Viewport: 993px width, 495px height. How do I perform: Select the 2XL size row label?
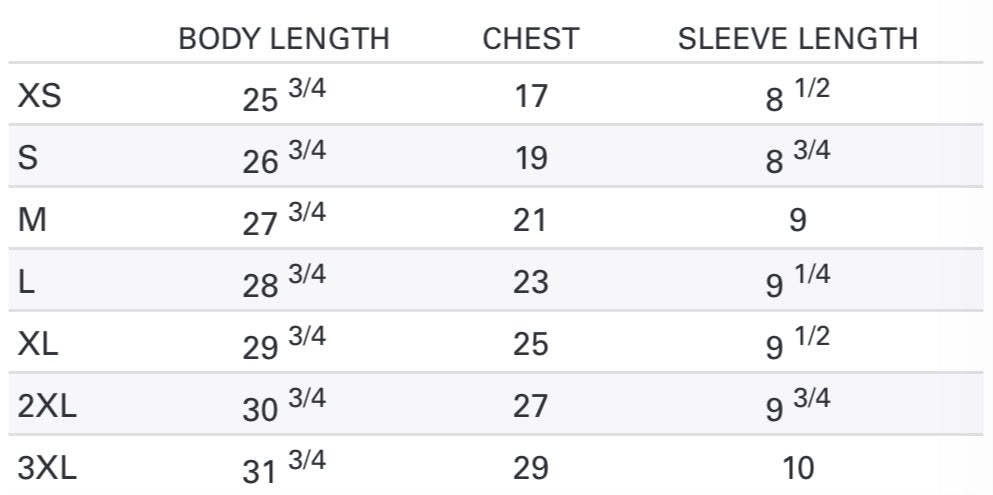point(47,406)
